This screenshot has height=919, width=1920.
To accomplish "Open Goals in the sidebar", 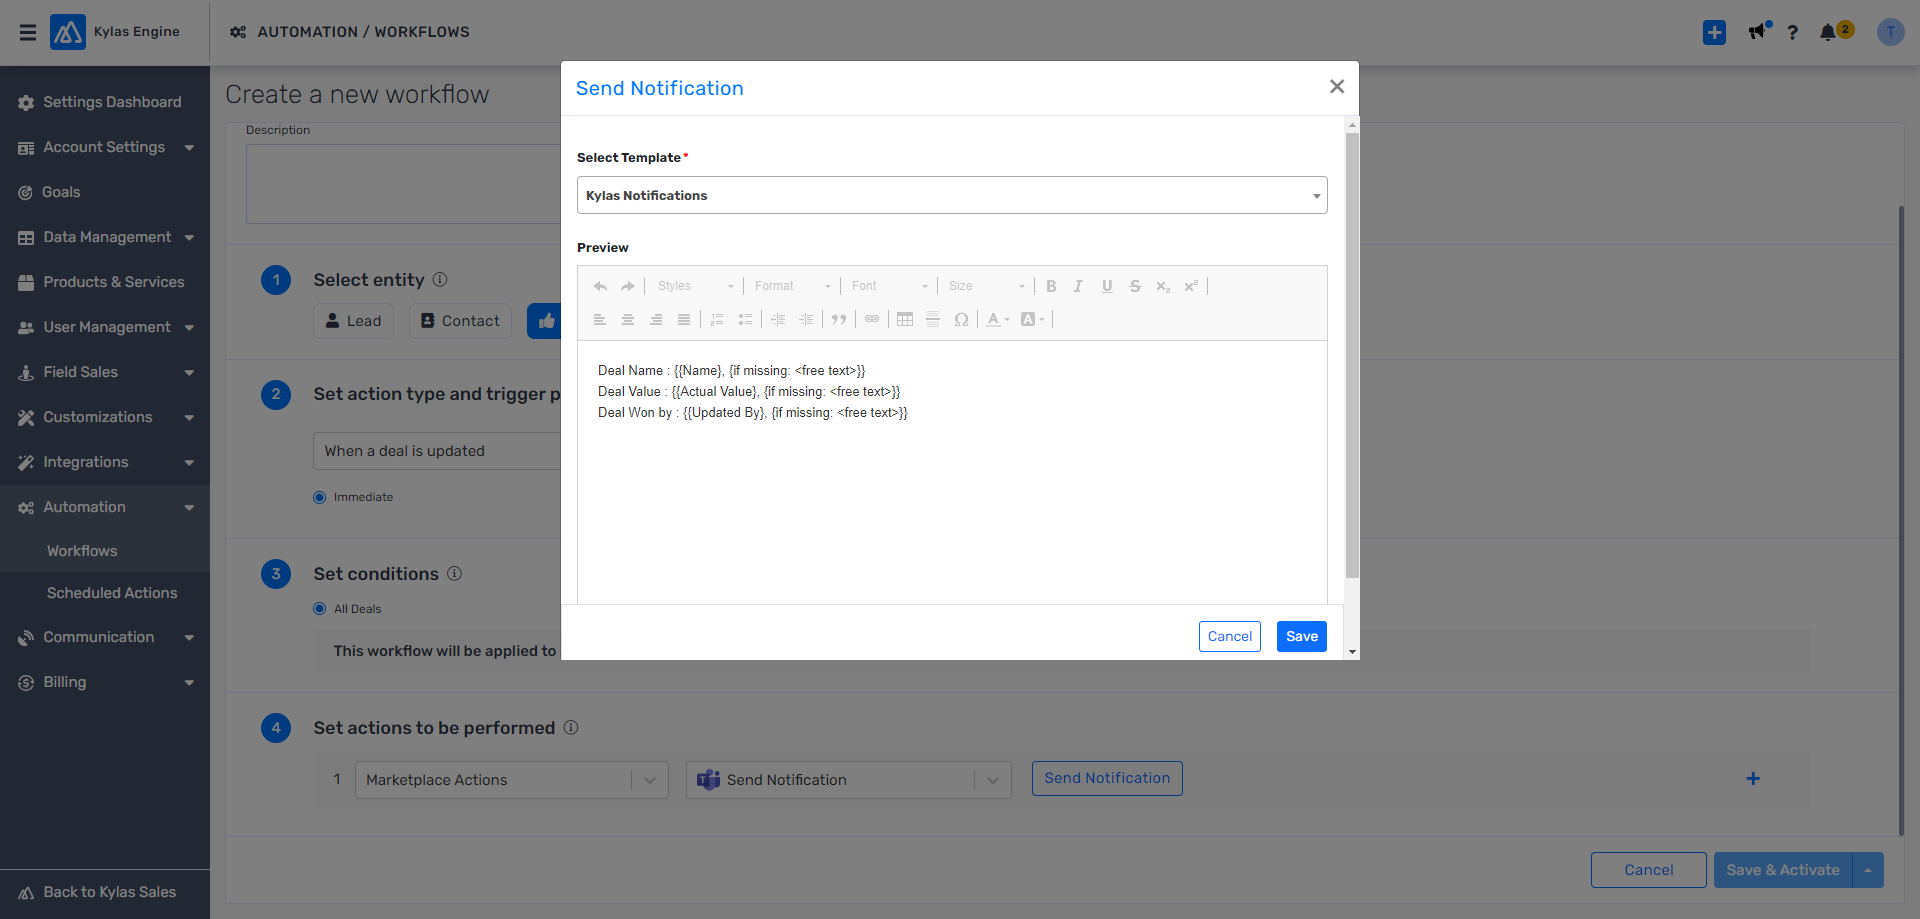I will click(105, 192).
